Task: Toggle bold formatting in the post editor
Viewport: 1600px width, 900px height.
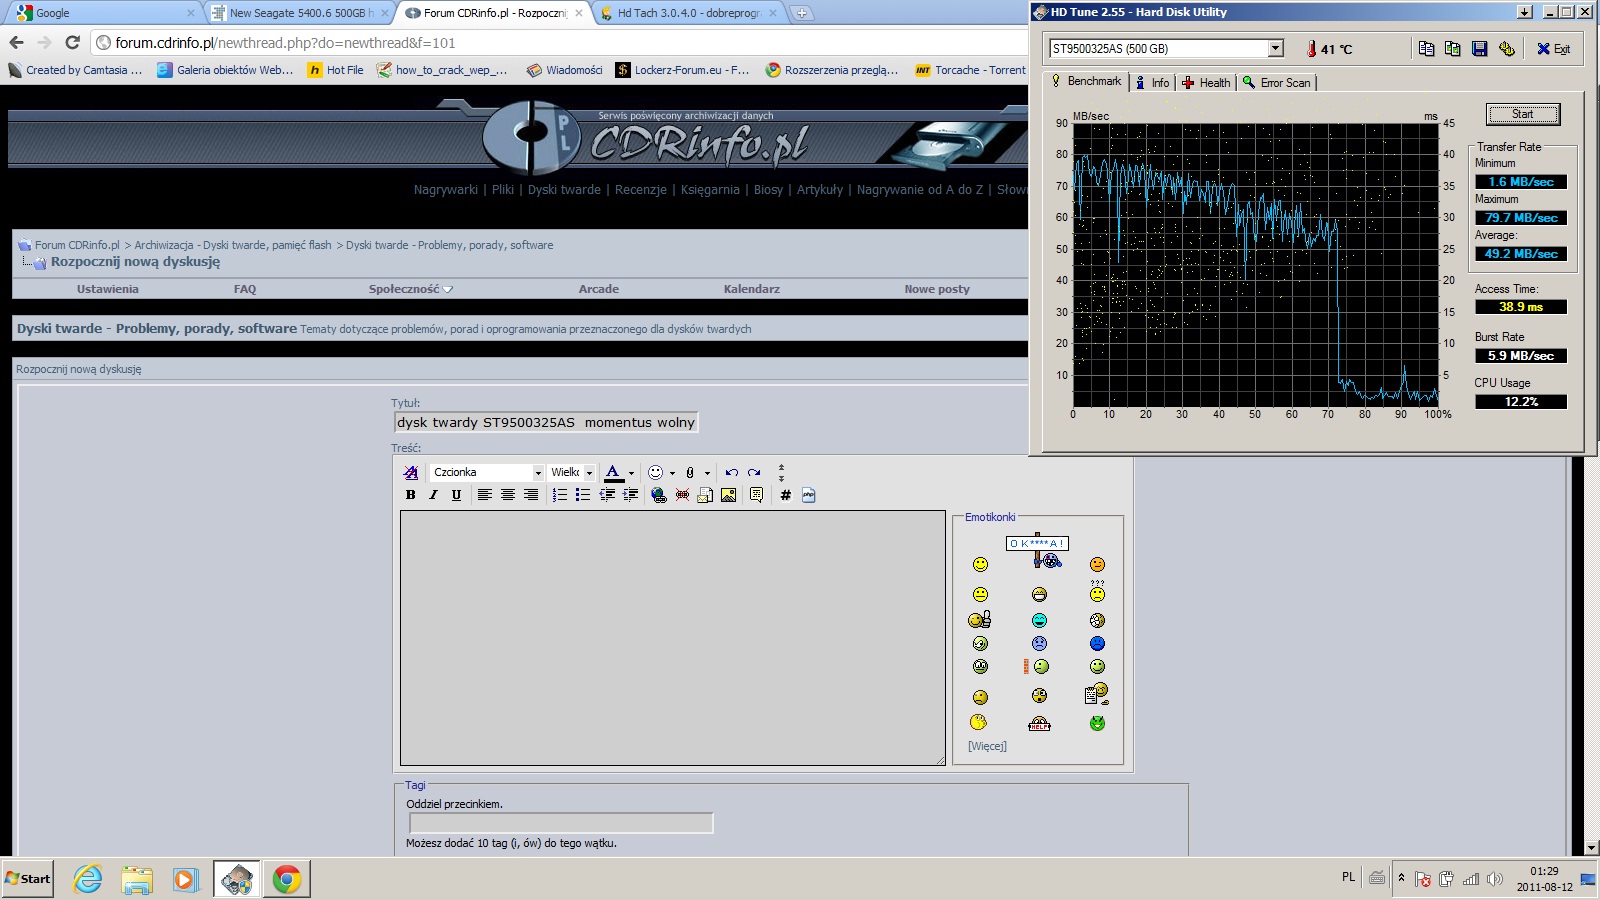Action: [x=410, y=495]
